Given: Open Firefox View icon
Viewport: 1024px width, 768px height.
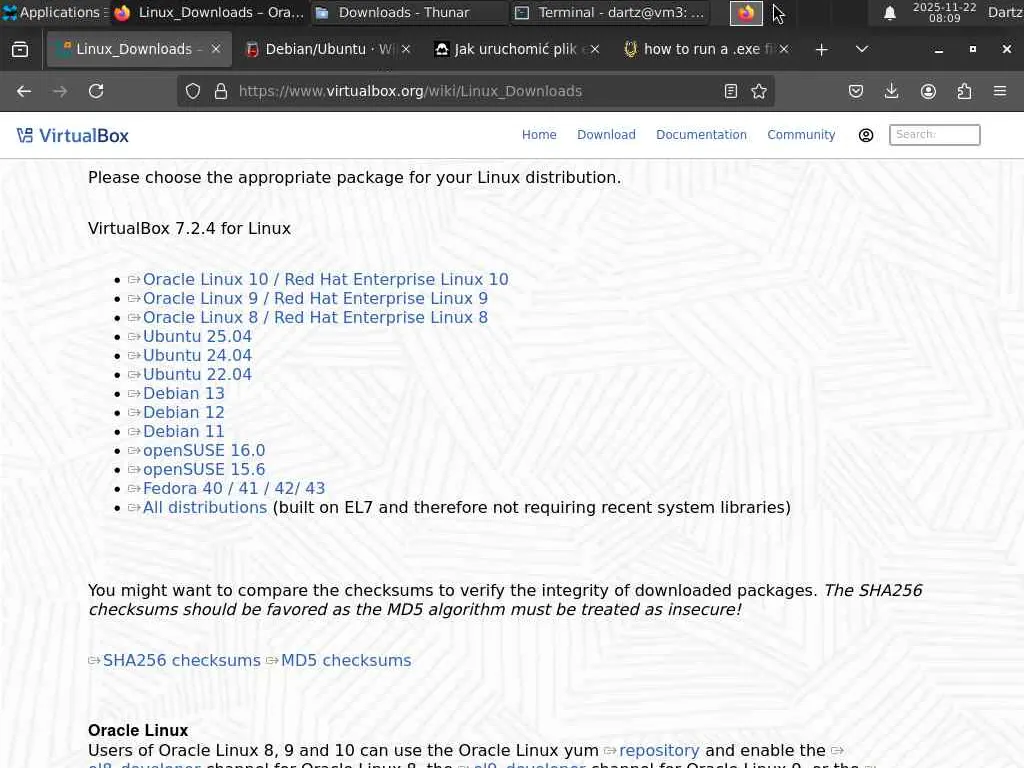Looking at the screenshot, I should (20, 50).
